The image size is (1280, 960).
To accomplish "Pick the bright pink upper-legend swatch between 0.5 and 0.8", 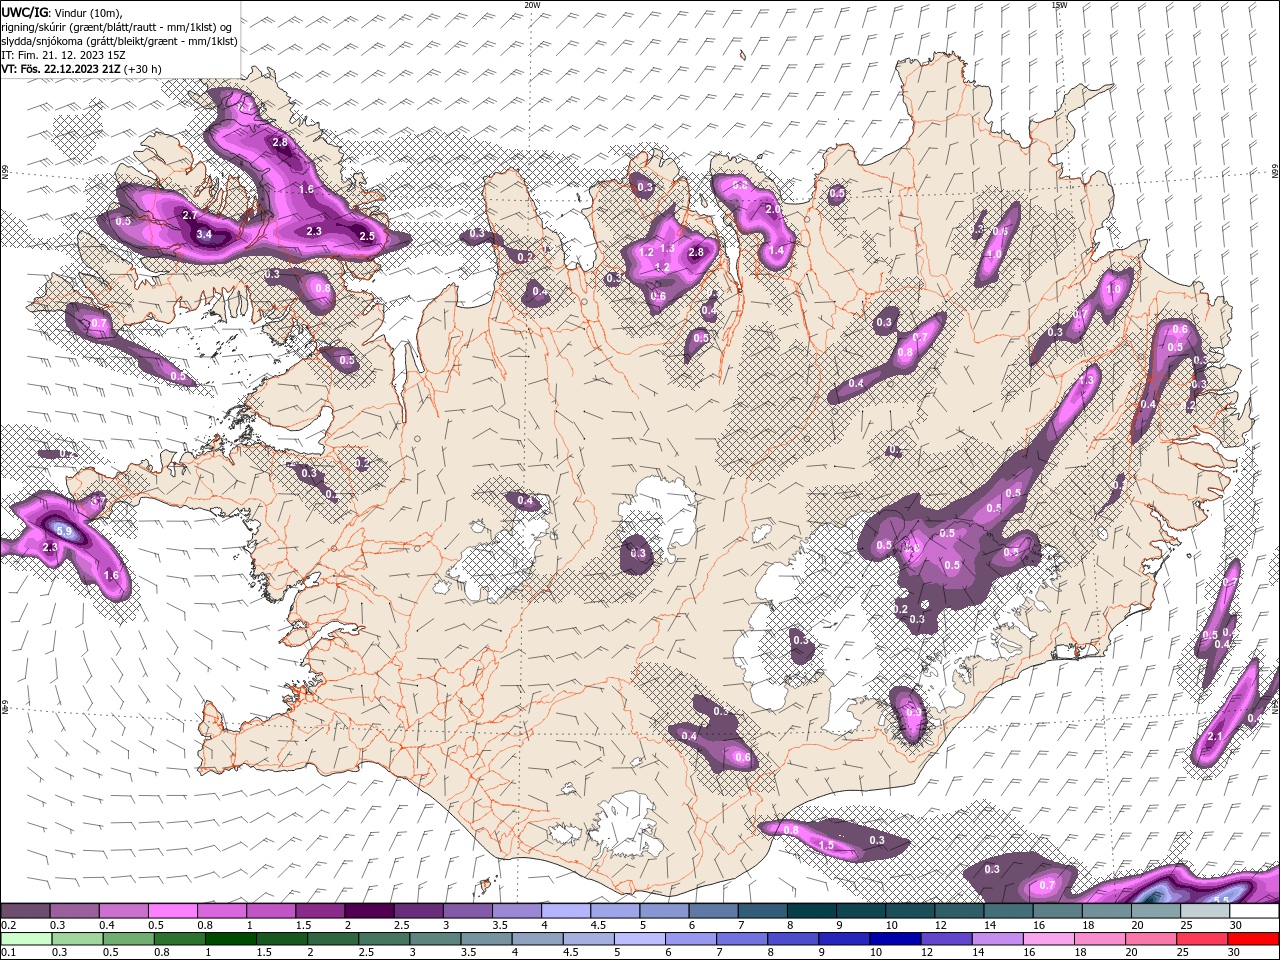I will [172, 911].
